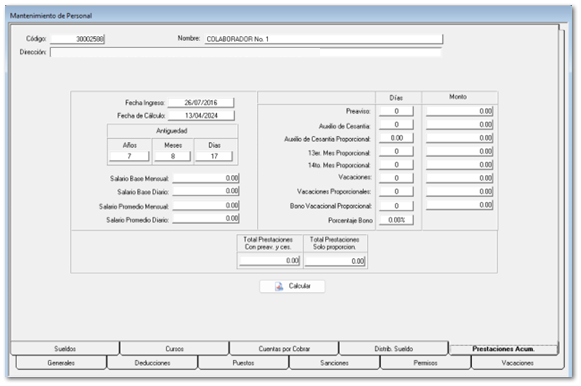Image resolution: width=581 pixels, height=386 pixels.
Task: Click the 14to. Mes Proporcional Monto field
Action: (x=459, y=164)
